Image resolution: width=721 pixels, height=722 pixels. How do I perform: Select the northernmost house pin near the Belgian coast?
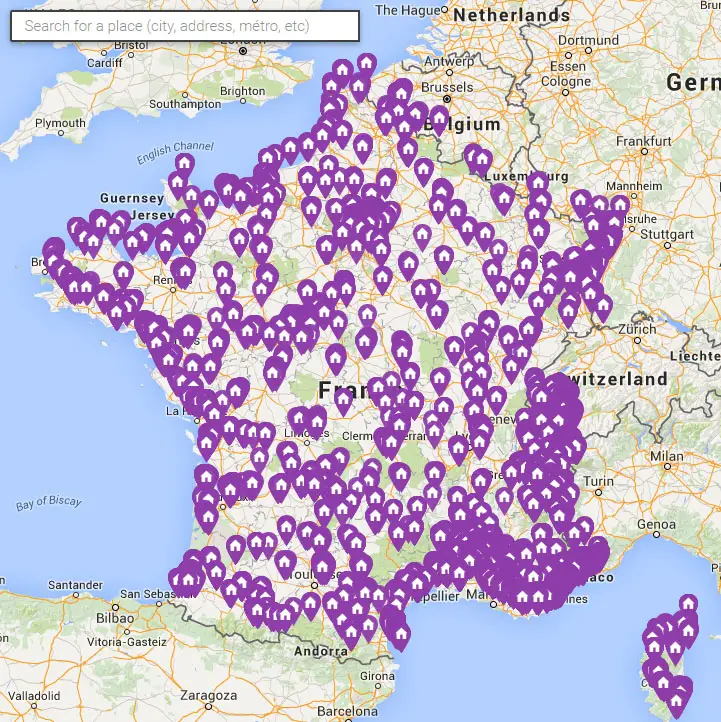click(366, 66)
